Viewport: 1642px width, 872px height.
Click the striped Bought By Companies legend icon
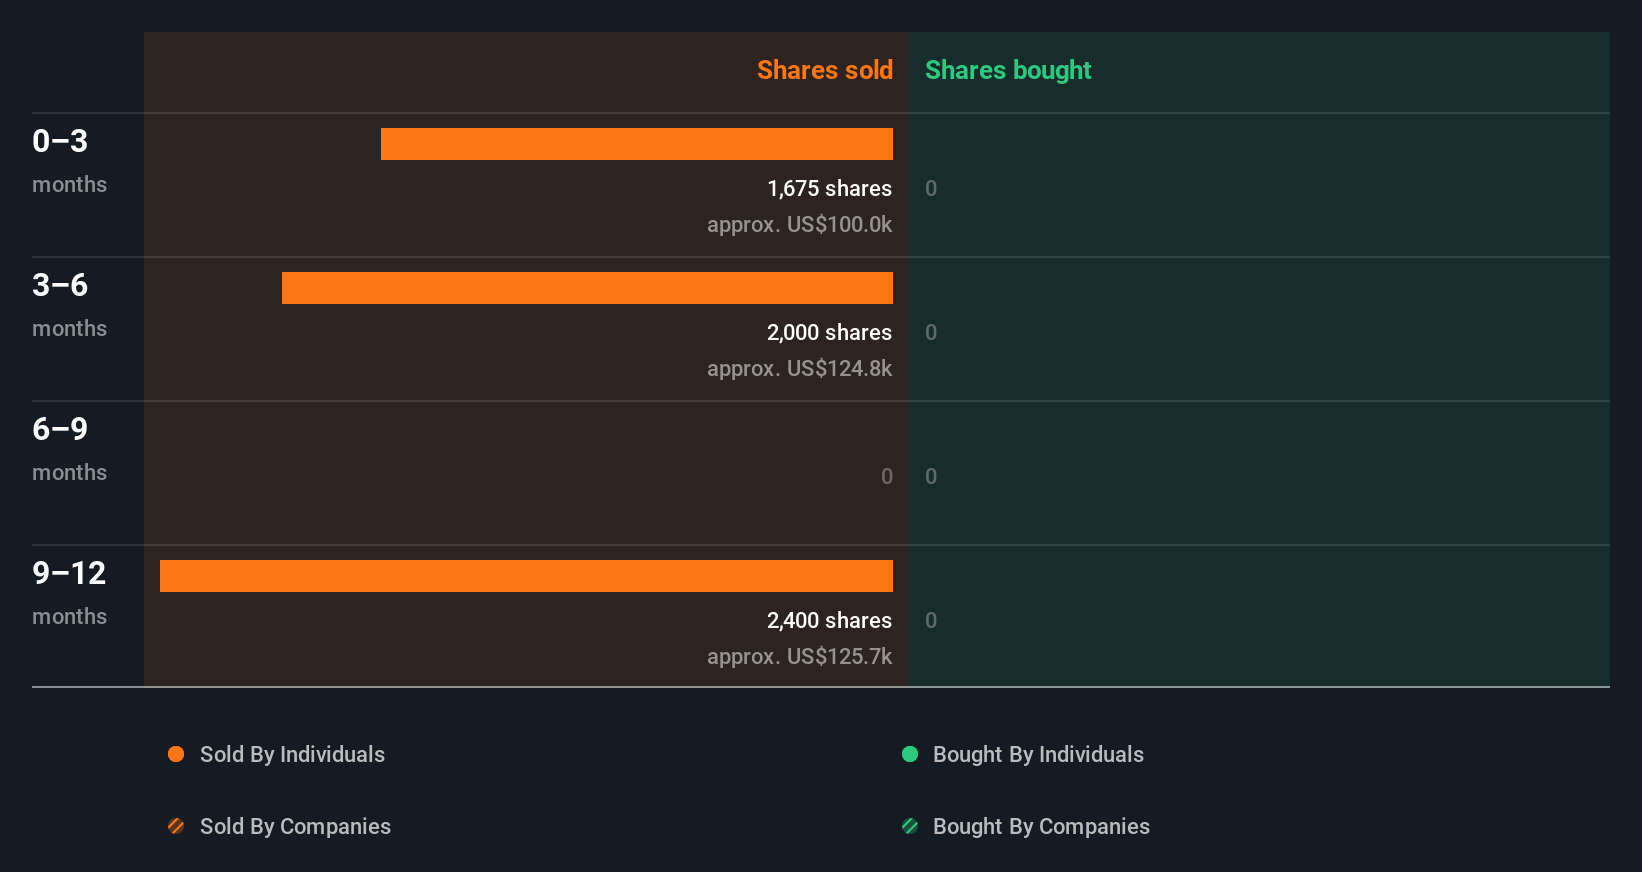click(x=910, y=826)
